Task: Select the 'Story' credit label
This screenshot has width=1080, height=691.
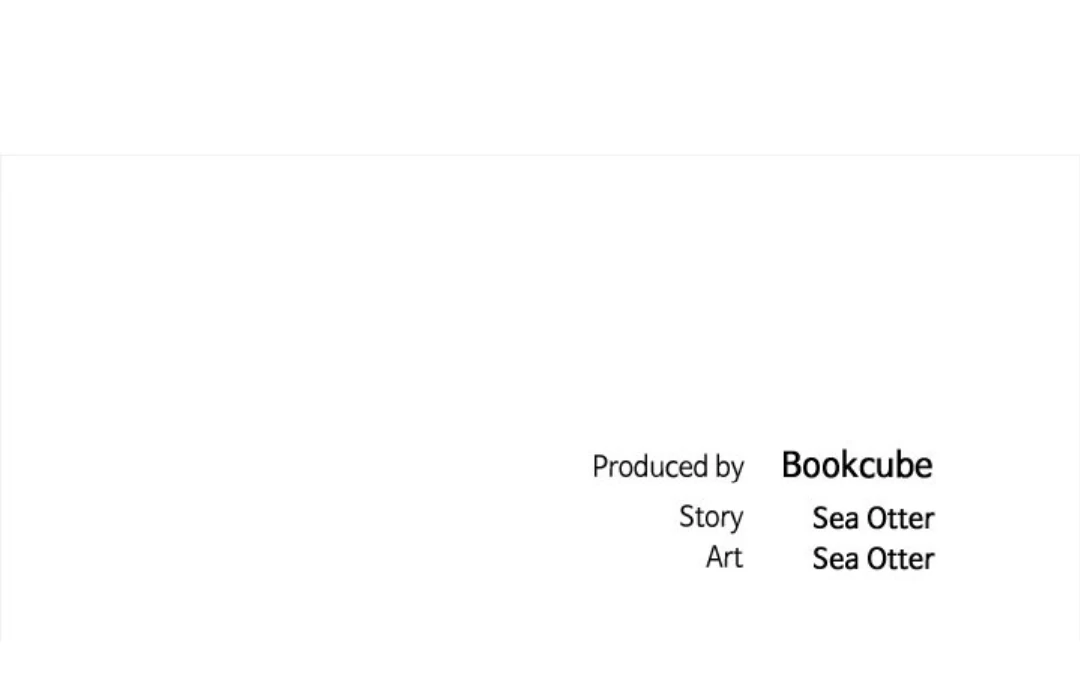Action: pyautogui.click(x=711, y=517)
